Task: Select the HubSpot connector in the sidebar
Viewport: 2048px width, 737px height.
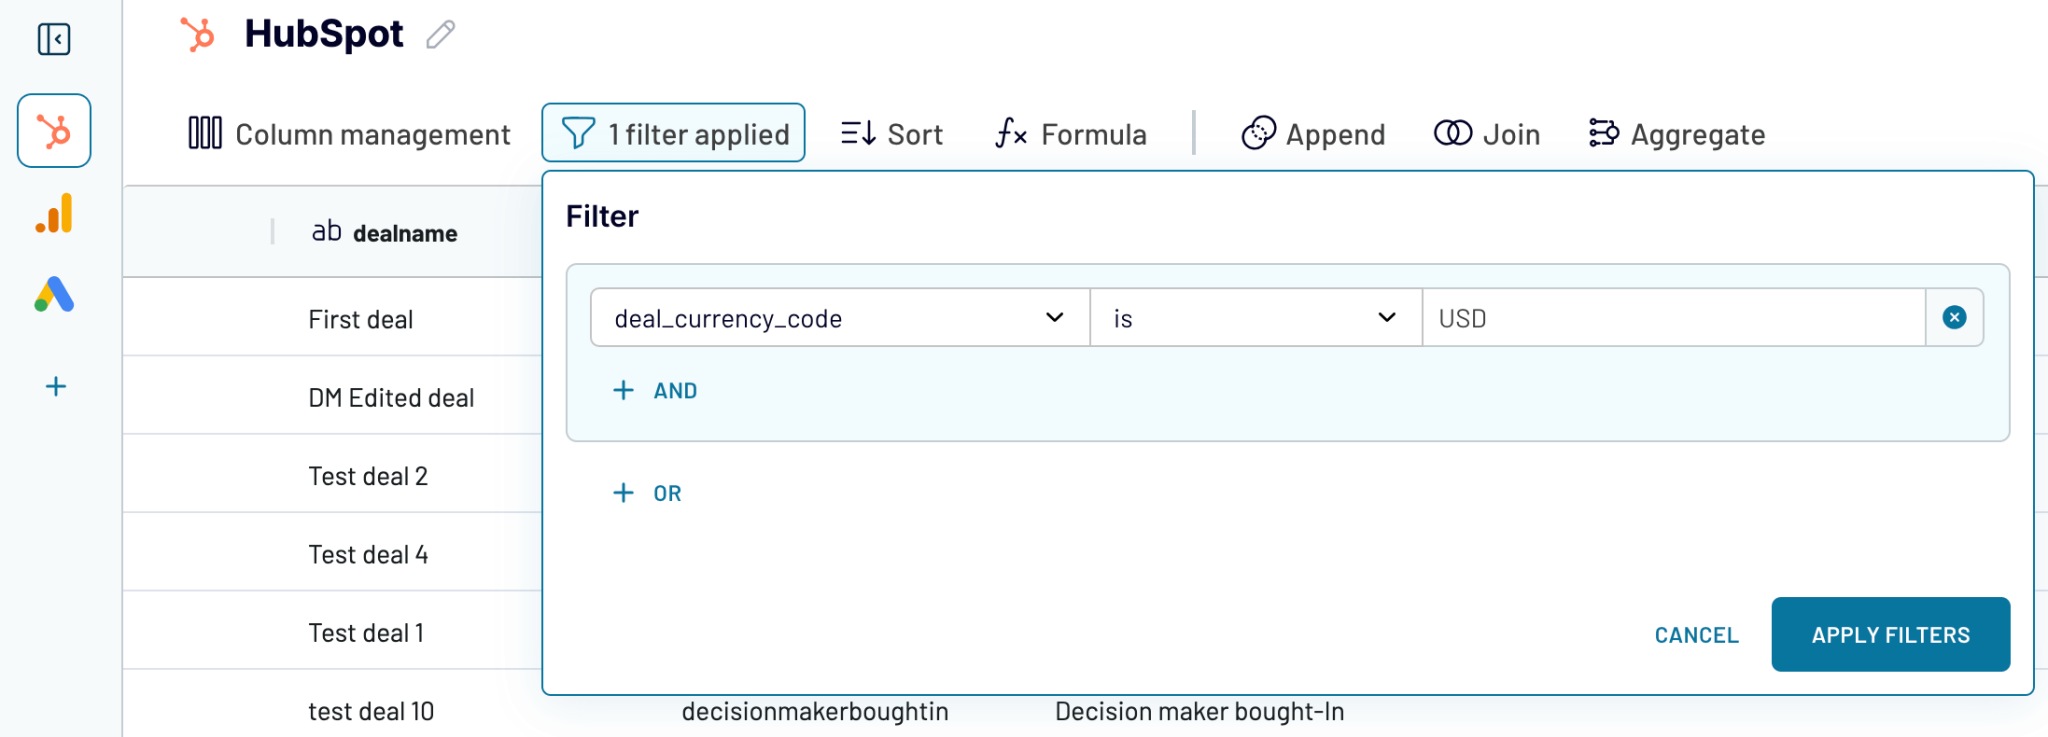Action: click(54, 130)
